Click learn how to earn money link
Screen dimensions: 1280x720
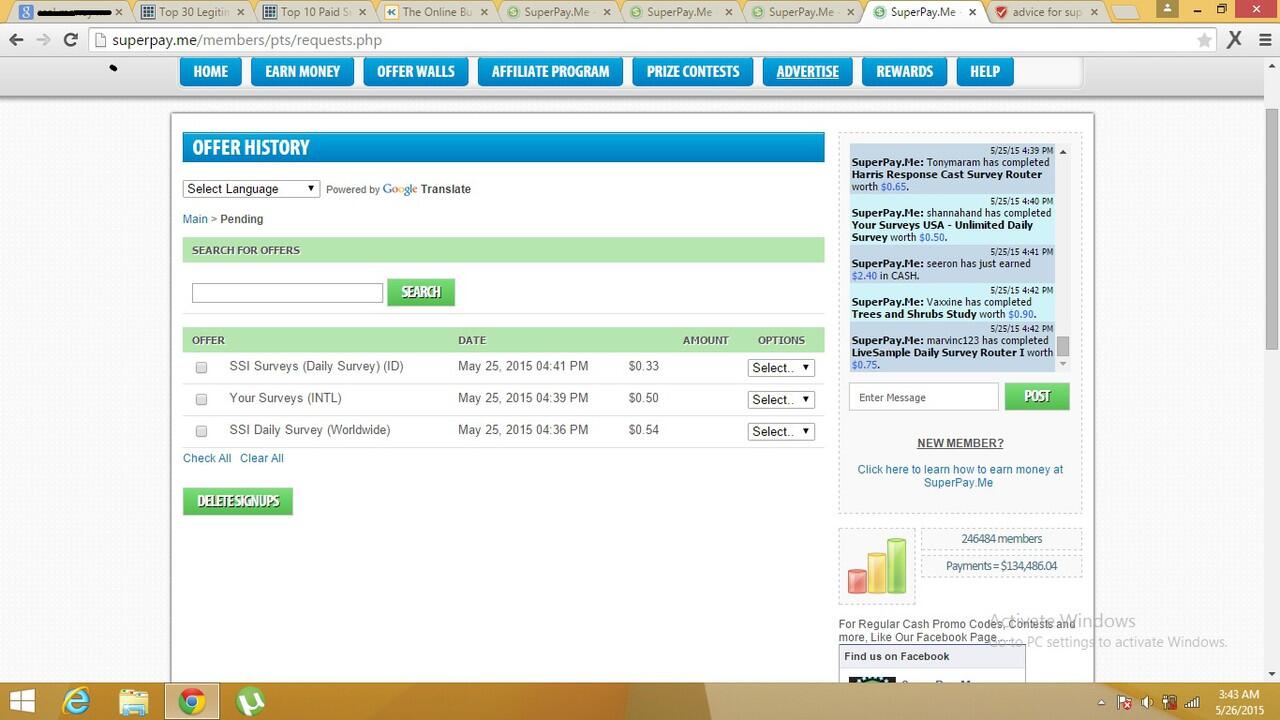(960, 476)
